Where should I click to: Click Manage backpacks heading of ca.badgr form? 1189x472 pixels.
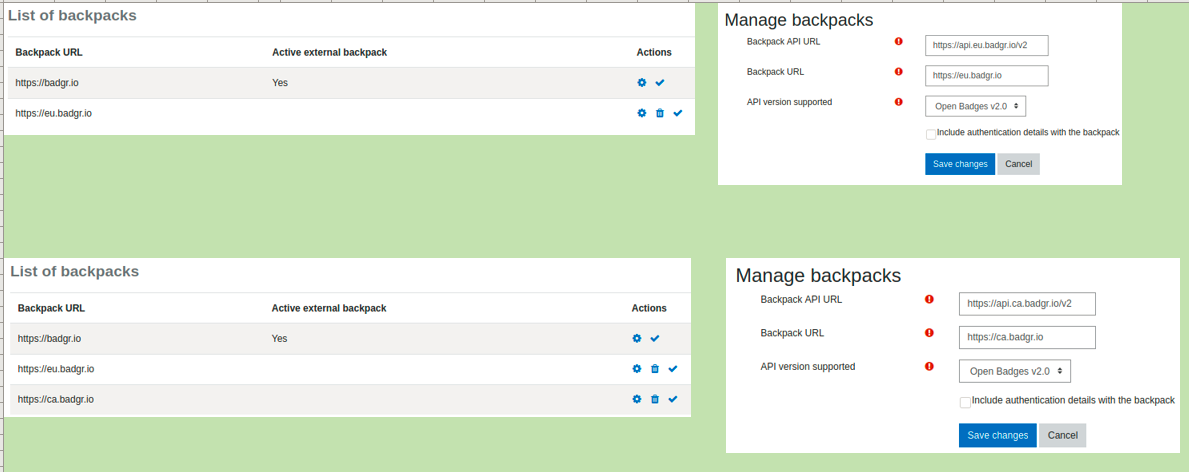coord(818,275)
